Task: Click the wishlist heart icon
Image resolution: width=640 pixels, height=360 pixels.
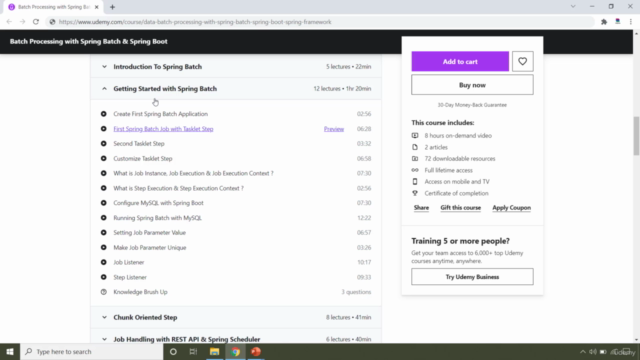Action: (x=522, y=62)
